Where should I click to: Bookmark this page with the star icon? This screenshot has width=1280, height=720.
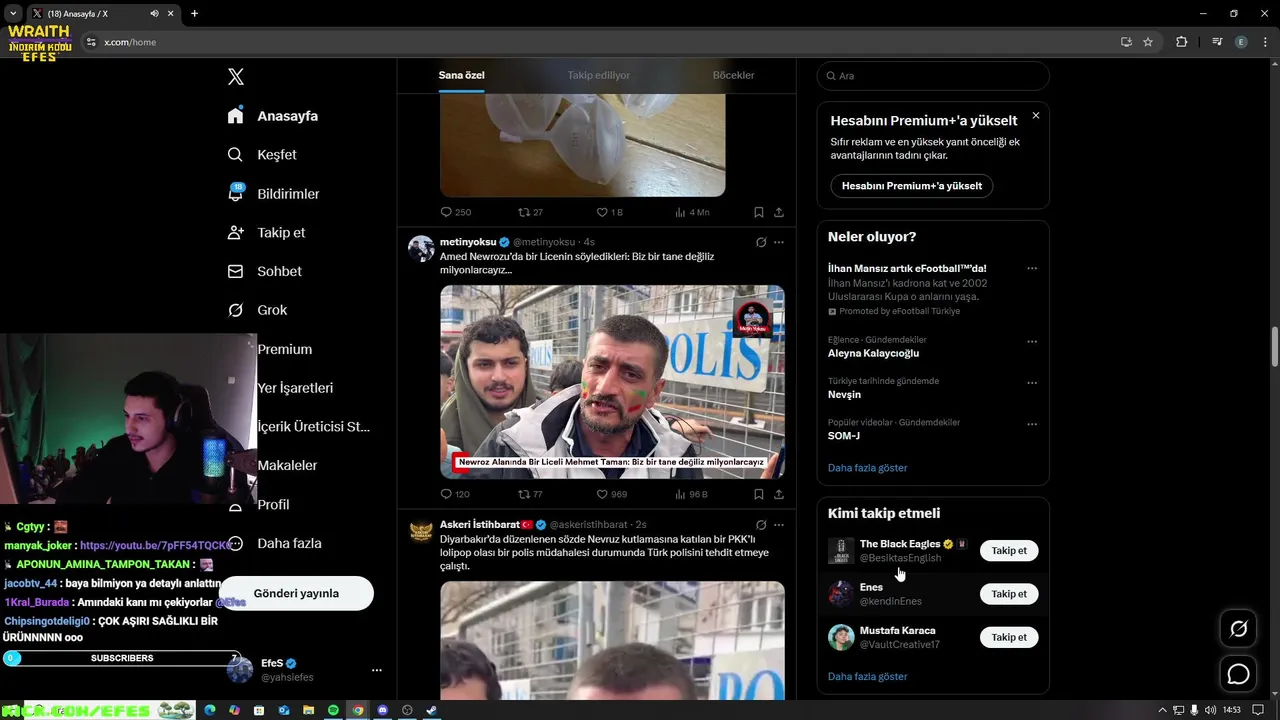point(1148,42)
